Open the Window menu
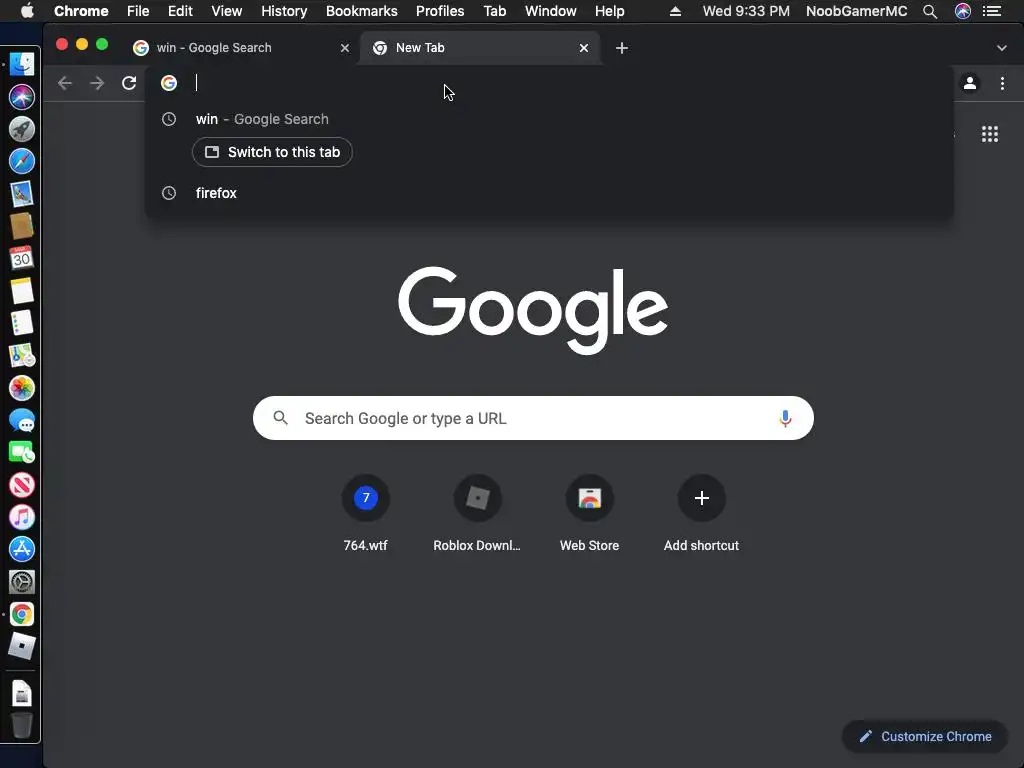The image size is (1024, 768). [x=551, y=11]
